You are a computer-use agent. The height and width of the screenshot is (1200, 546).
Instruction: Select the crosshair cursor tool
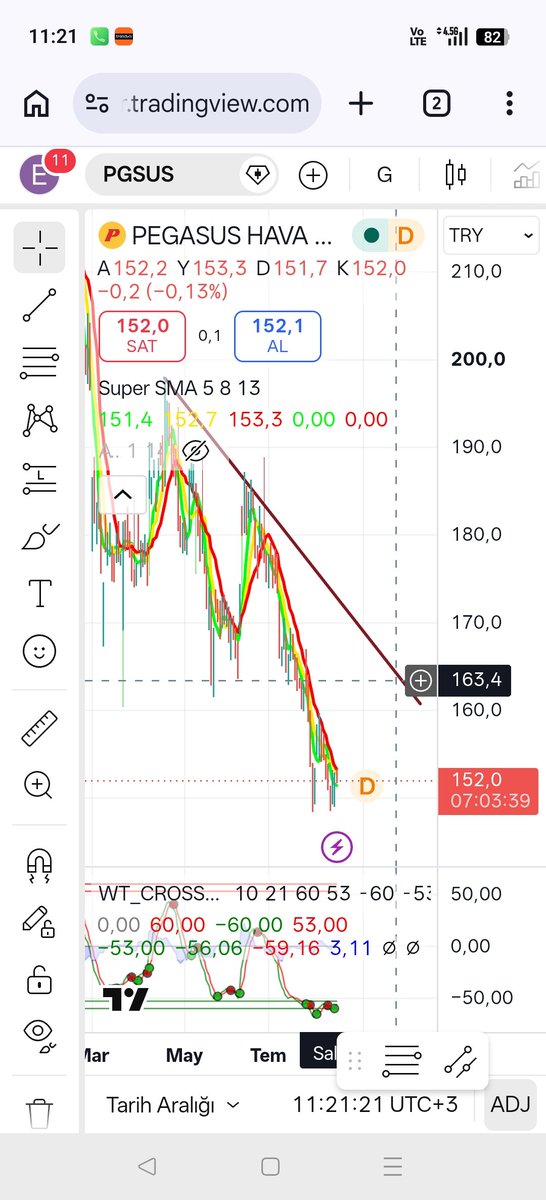pyautogui.click(x=39, y=248)
